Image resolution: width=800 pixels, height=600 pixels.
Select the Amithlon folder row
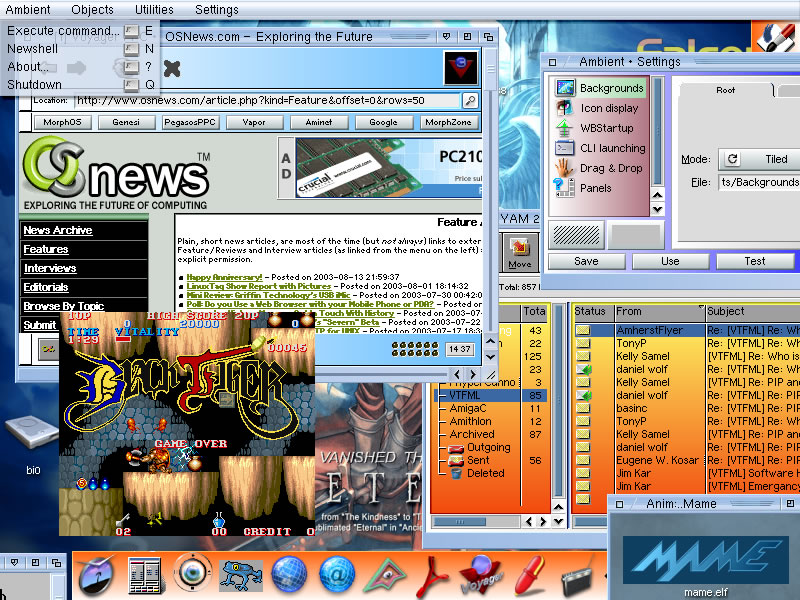tap(490, 421)
